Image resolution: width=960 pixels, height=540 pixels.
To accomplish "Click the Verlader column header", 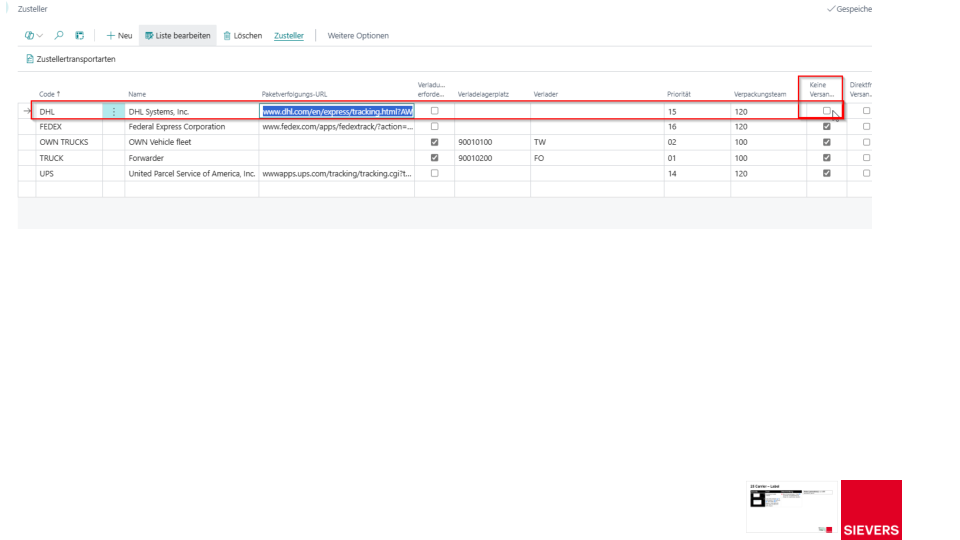I will click(x=546, y=94).
